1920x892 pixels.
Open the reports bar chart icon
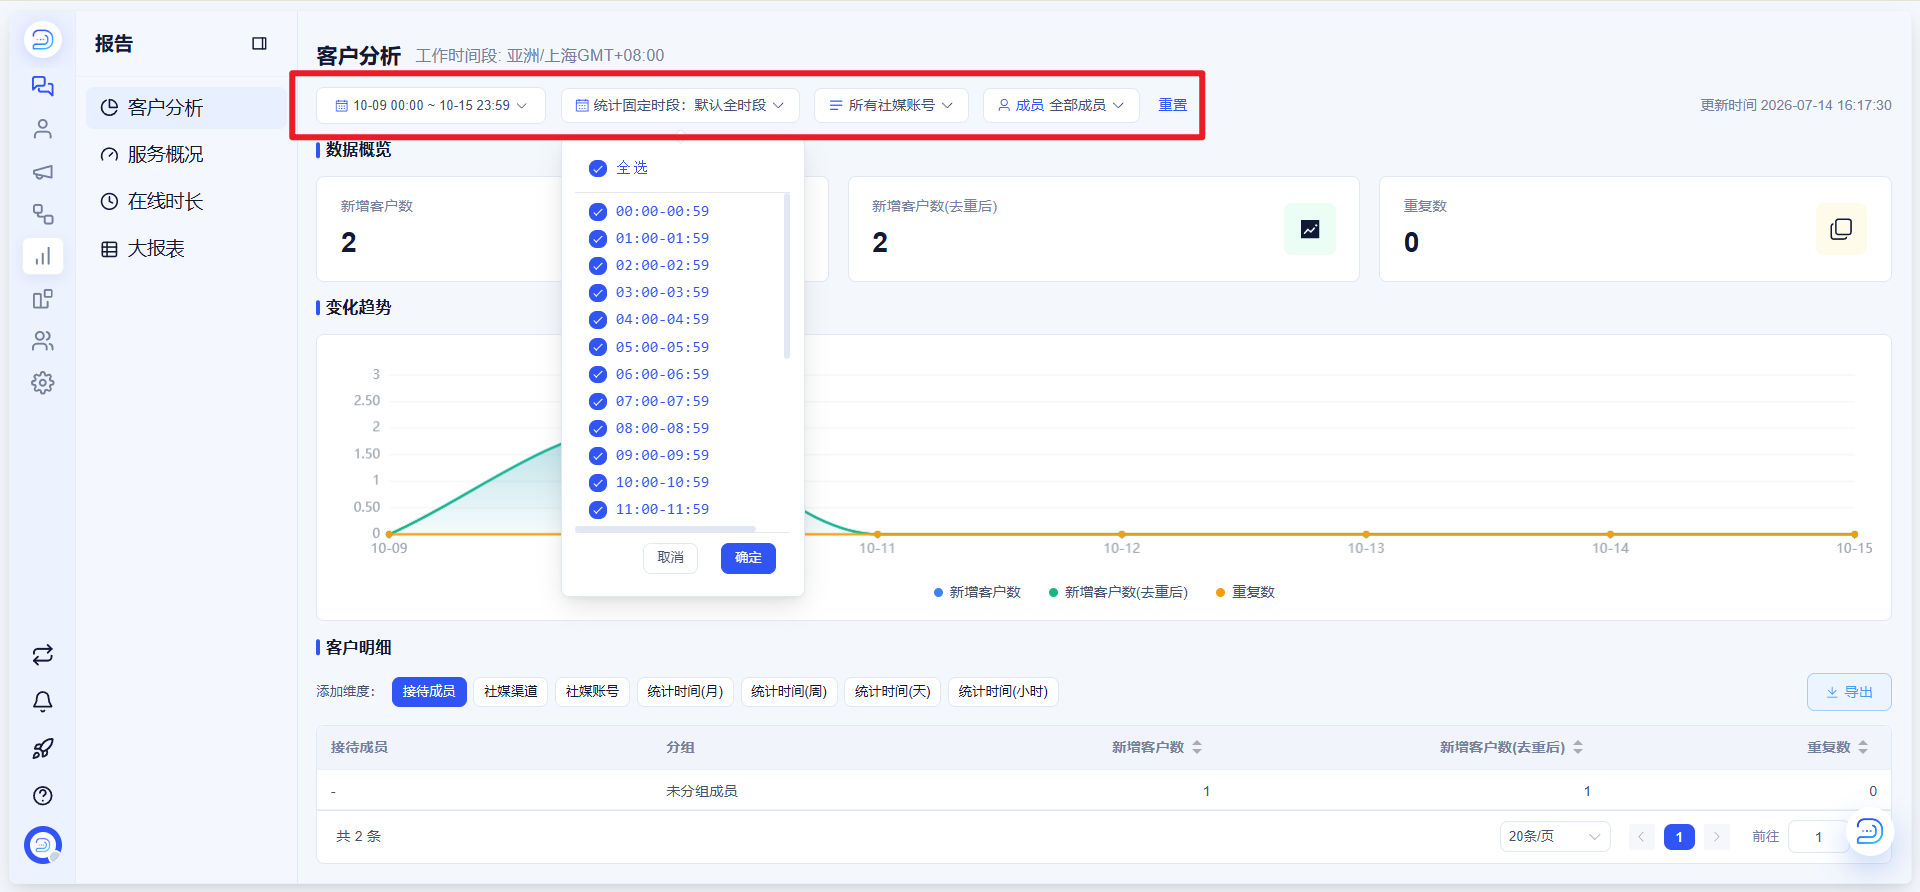[42, 256]
